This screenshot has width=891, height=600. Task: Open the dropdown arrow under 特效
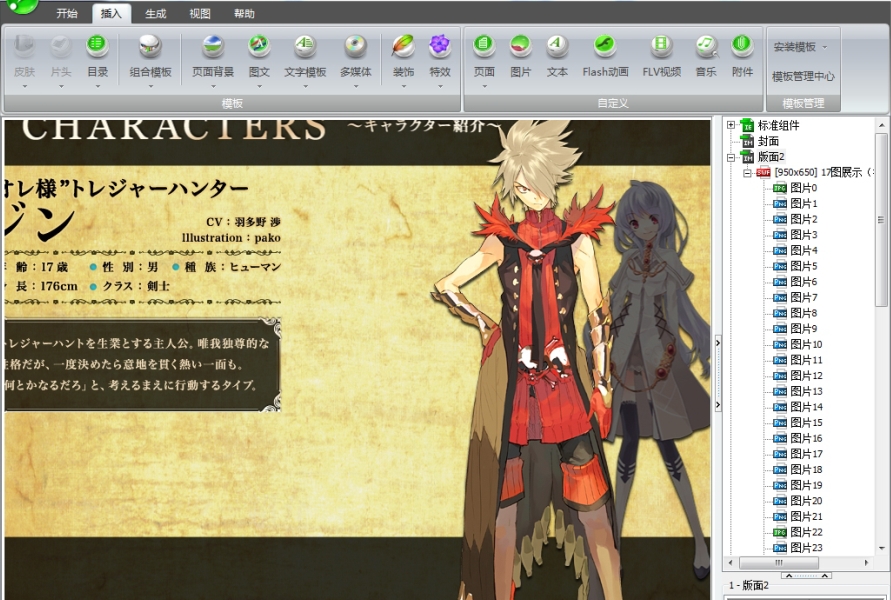click(440, 86)
